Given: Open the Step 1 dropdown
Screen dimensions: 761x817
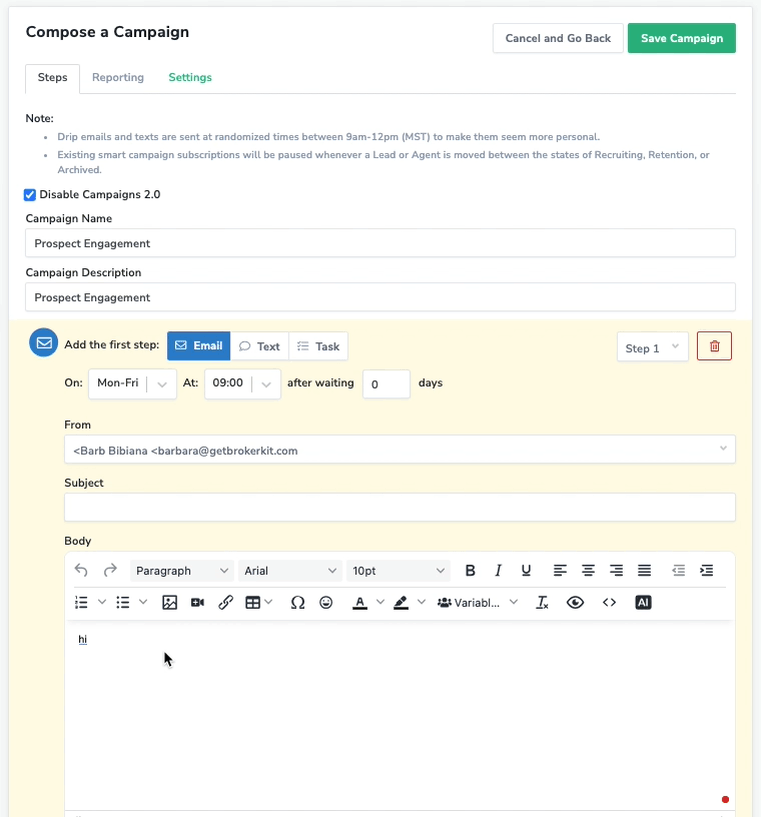Looking at the screenshot, I should [x=652, y=348].
